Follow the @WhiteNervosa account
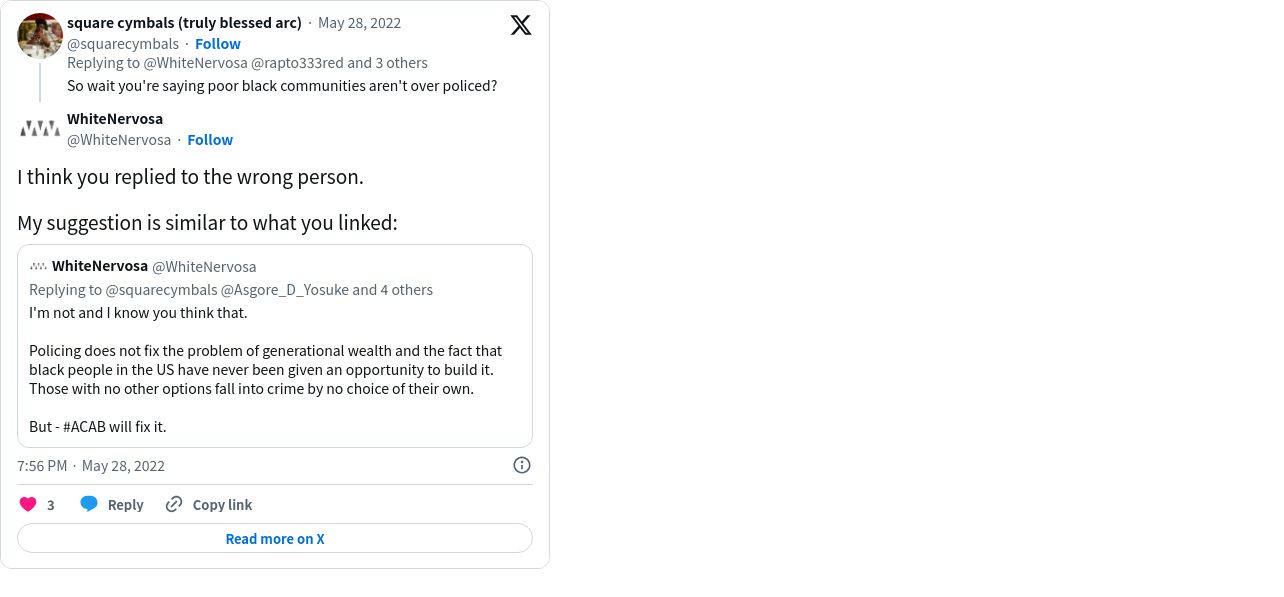1284x597 pixels. click(x=210, y=139)
